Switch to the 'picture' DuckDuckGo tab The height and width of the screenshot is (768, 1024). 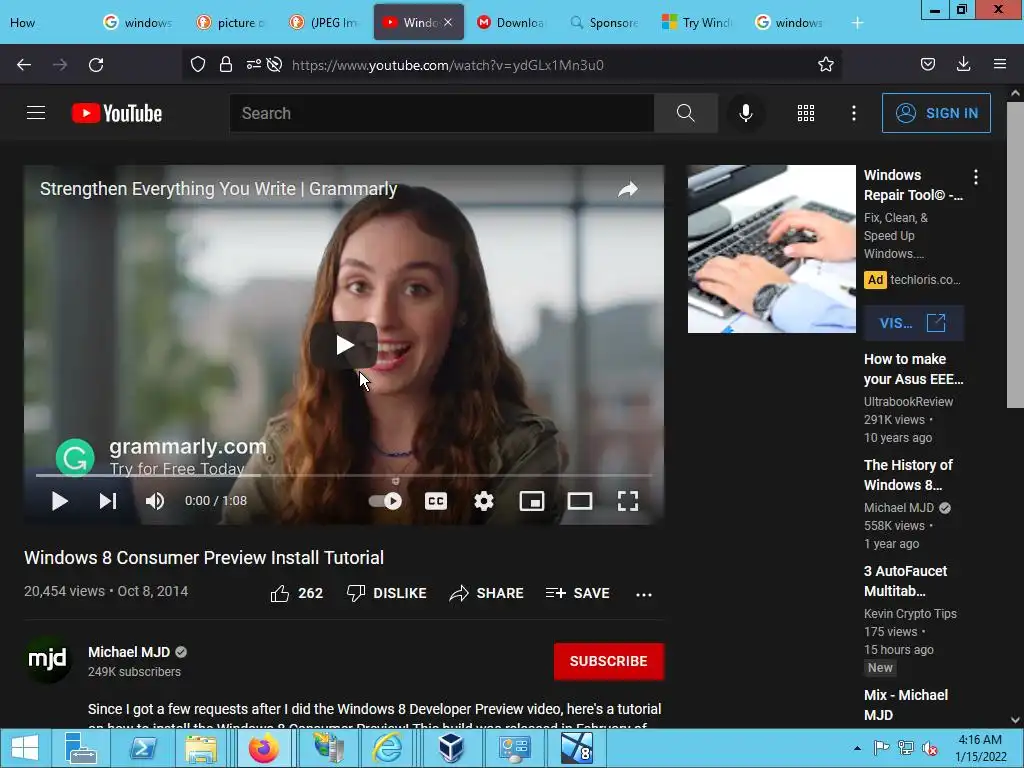pos(232,23)
